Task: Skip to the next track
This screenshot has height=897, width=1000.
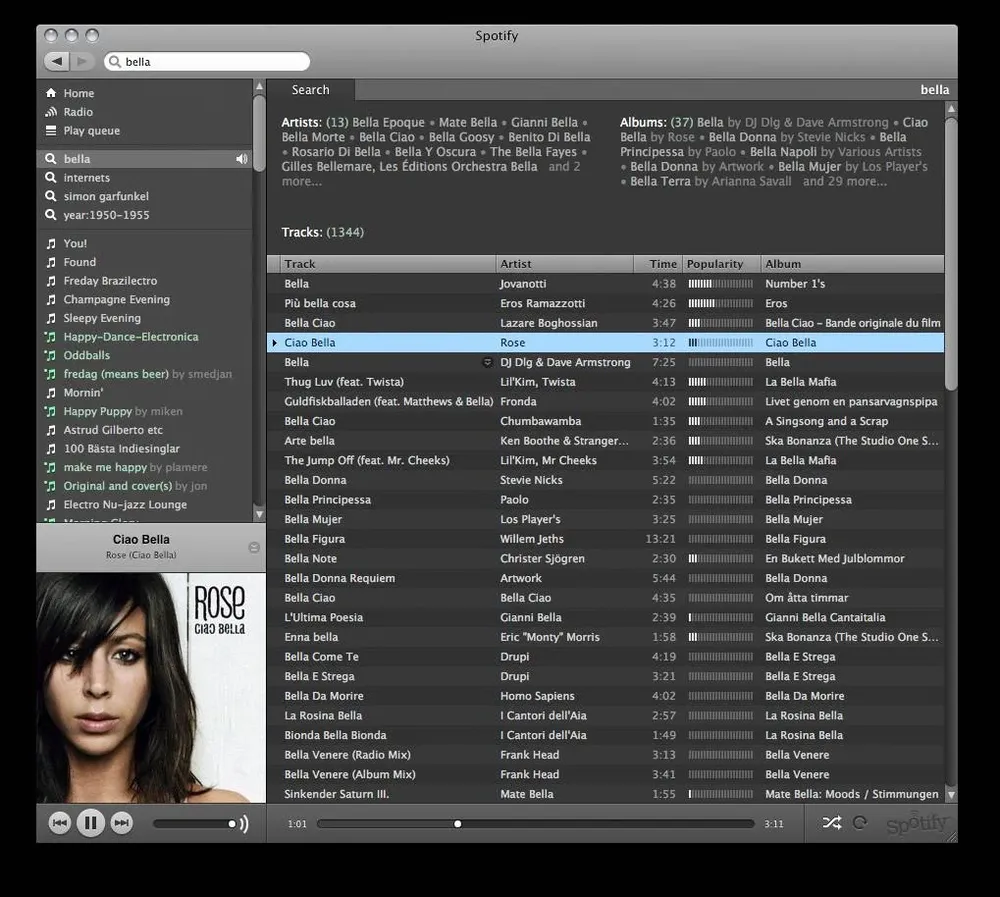Action: [121, 823]
